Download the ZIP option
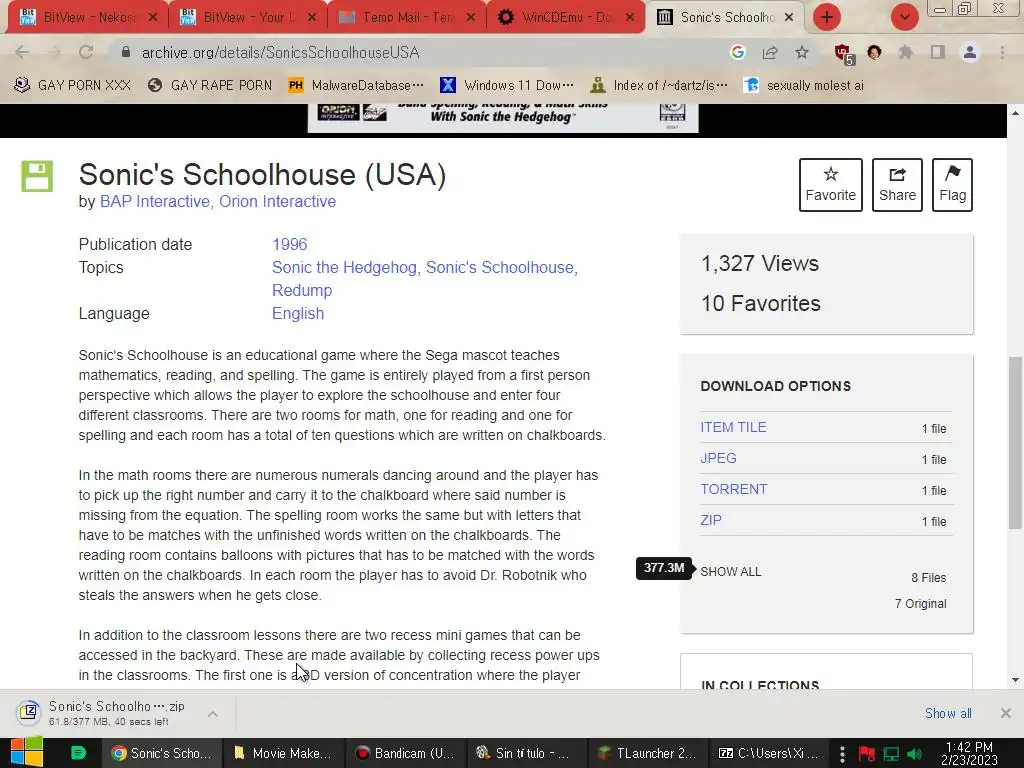Viewport: 1024px width, 768px height. [x=711, y=520]
